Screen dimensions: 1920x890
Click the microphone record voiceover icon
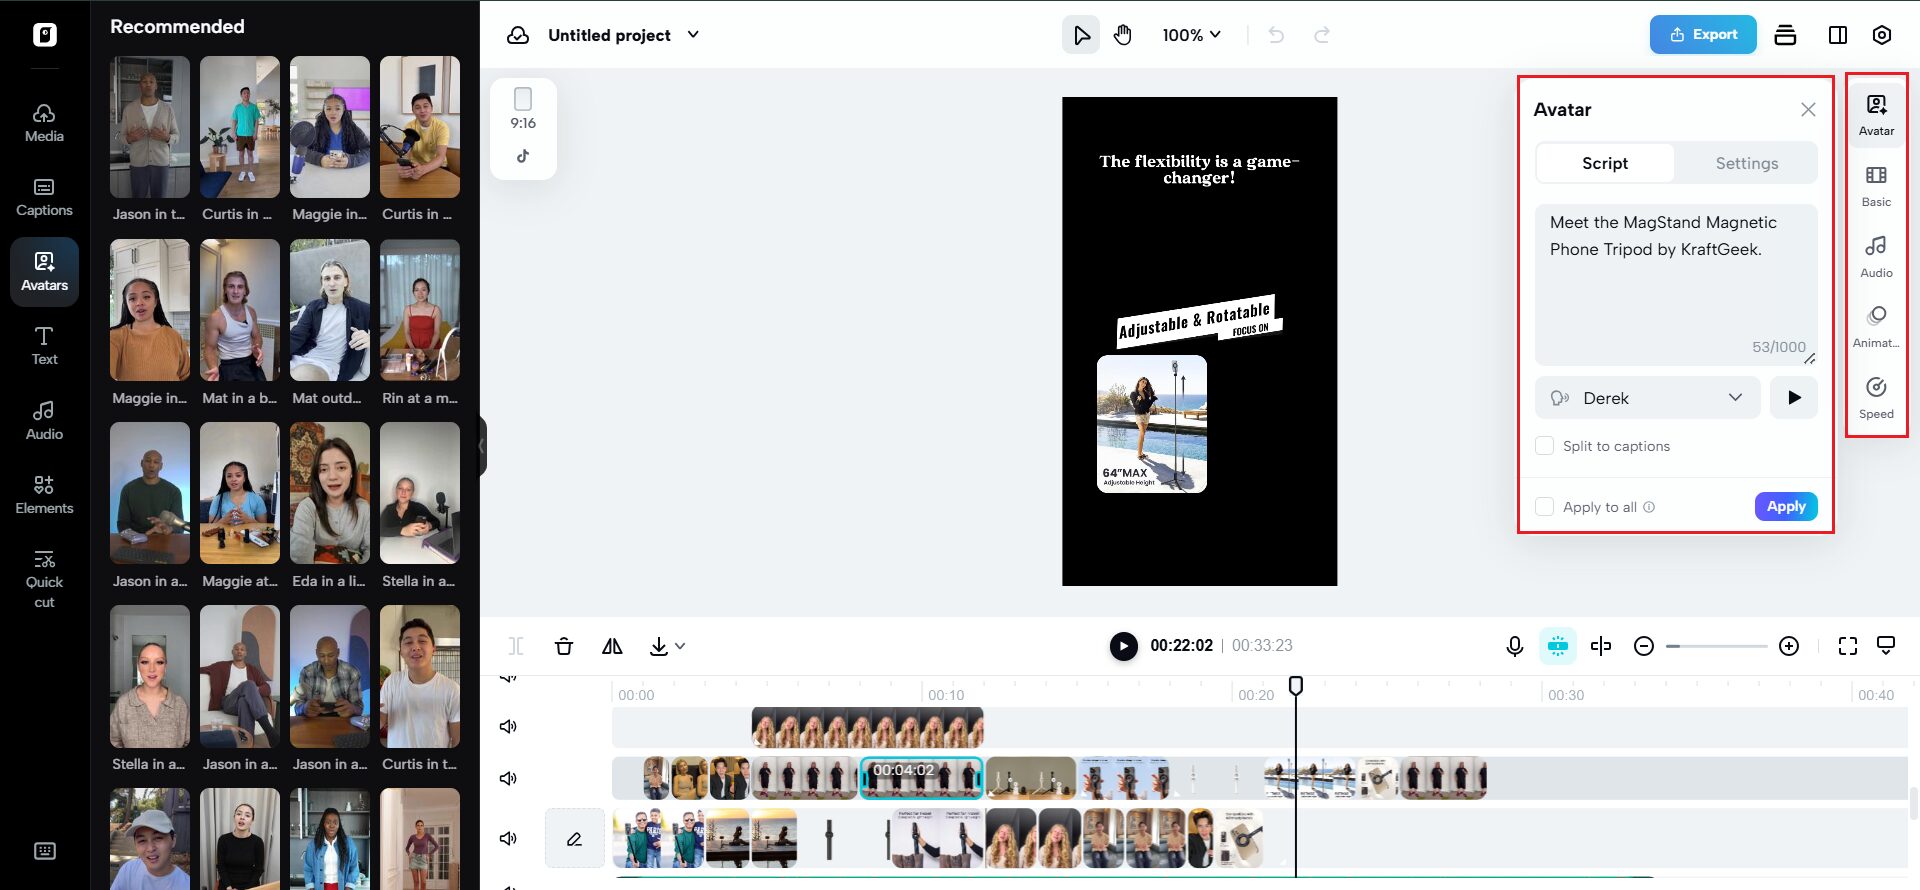point(1515,646)
